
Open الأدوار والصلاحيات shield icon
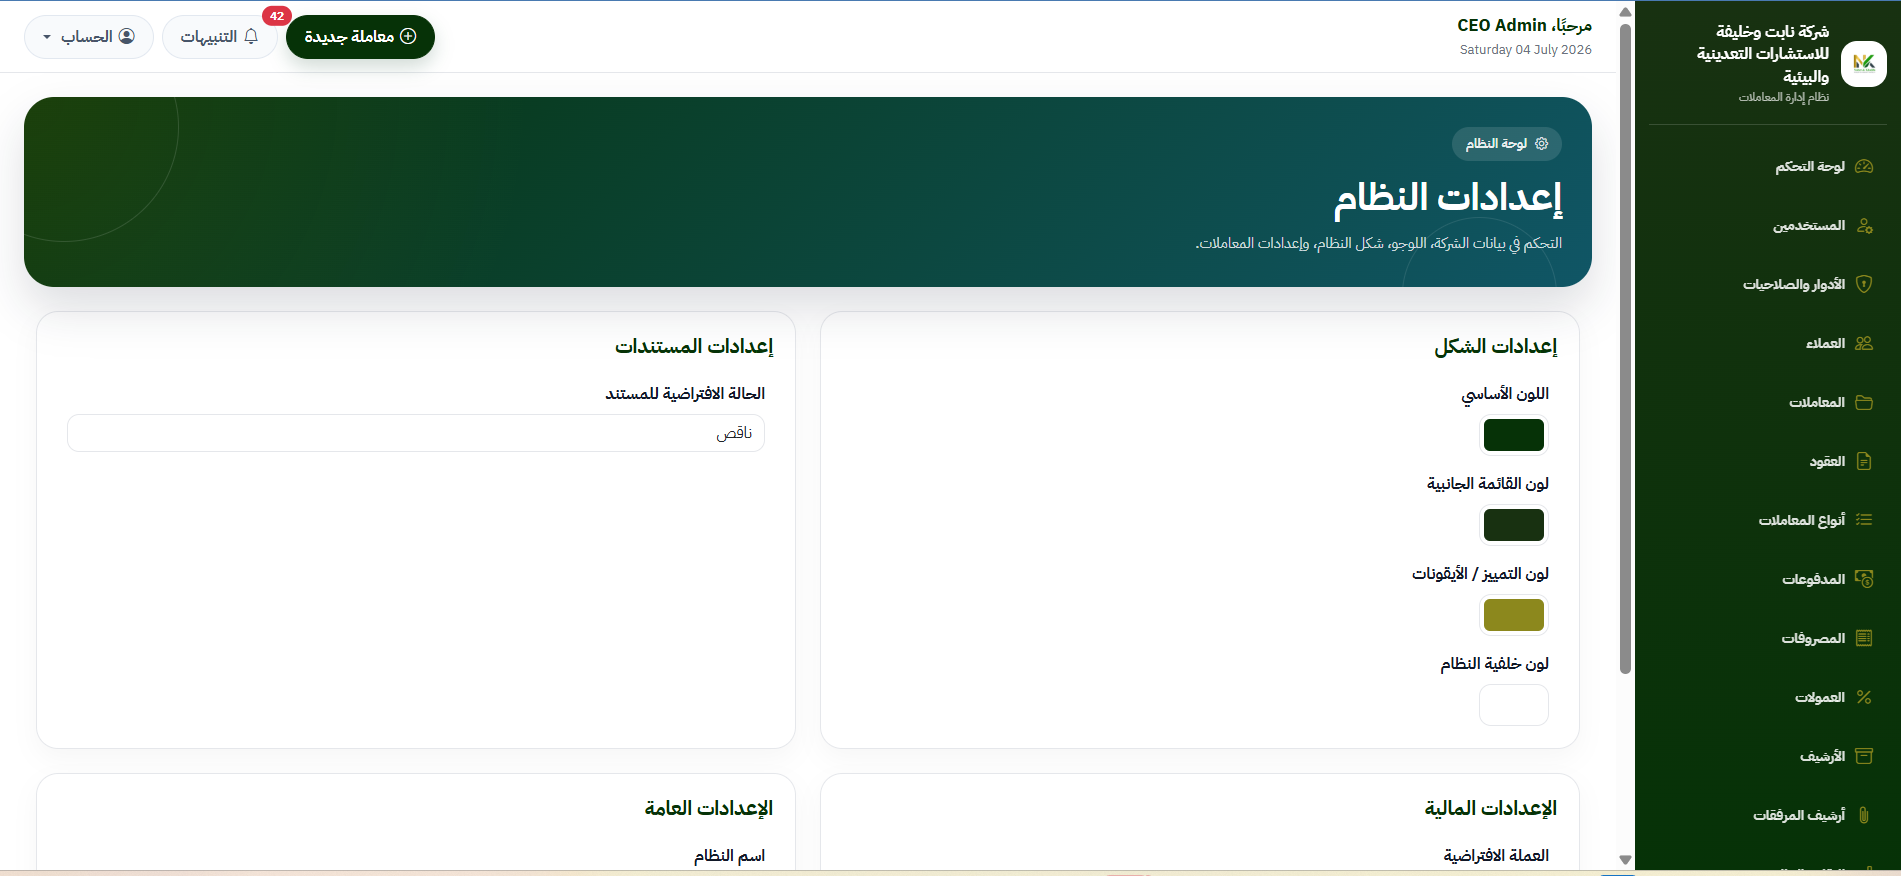1864,284
